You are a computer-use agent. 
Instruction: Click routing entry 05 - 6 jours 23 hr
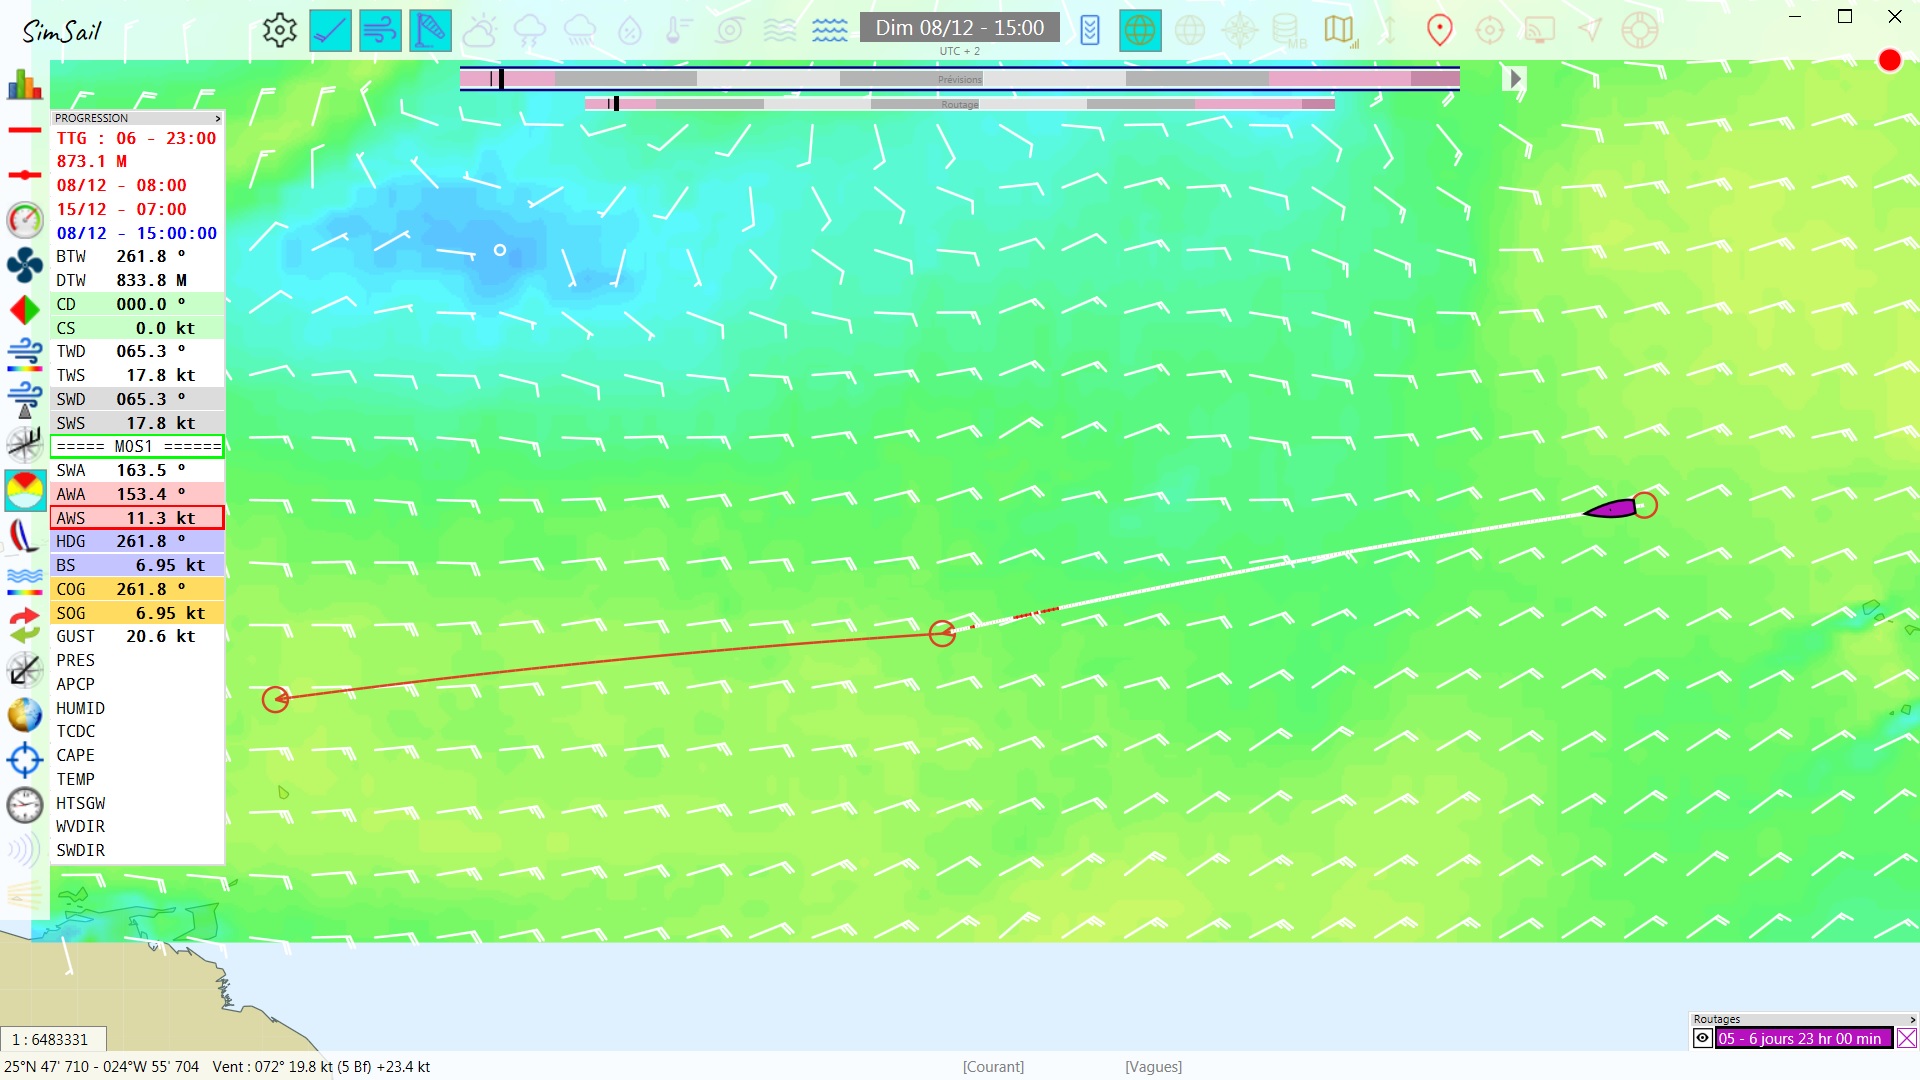pos(1803,1038)
